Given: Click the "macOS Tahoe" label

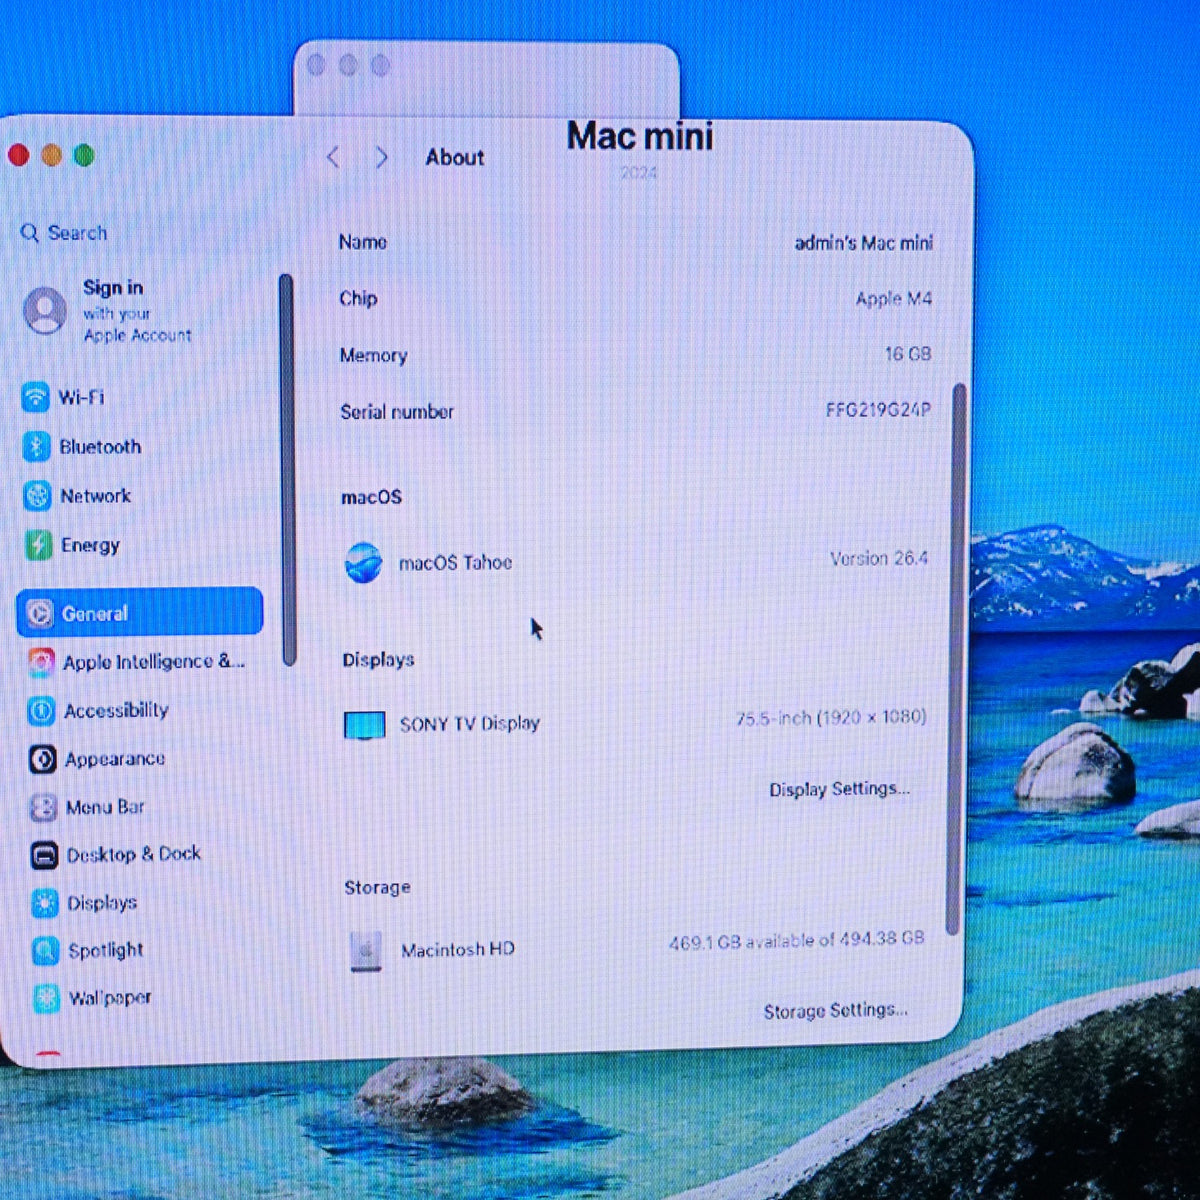Looking at the screenshot, I should pos(455,563).
